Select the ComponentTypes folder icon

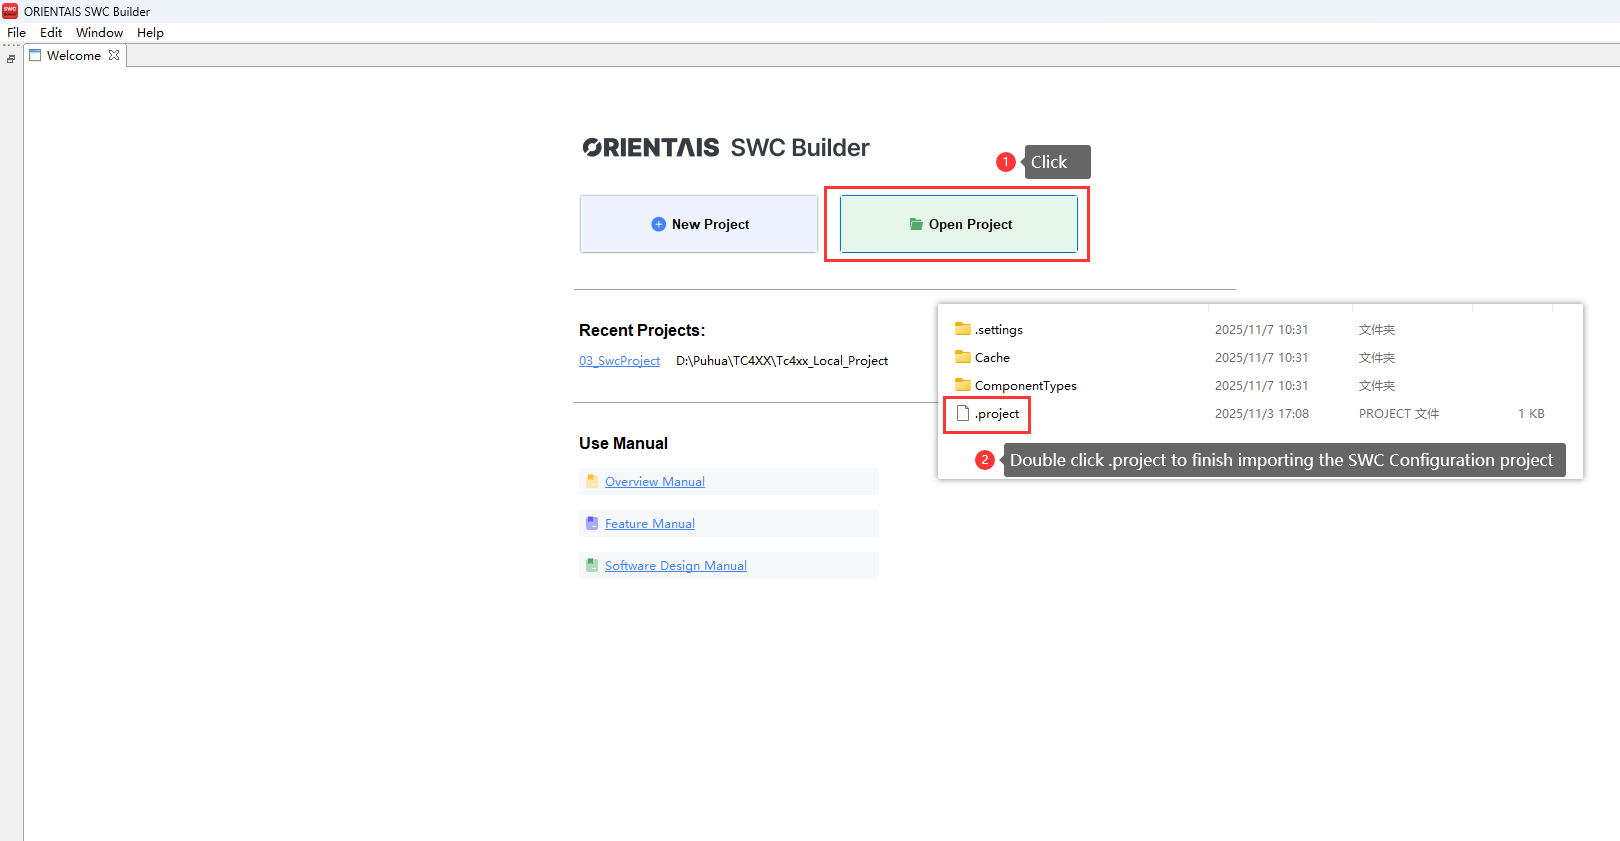pyautogui.click(x=963, y=385)
